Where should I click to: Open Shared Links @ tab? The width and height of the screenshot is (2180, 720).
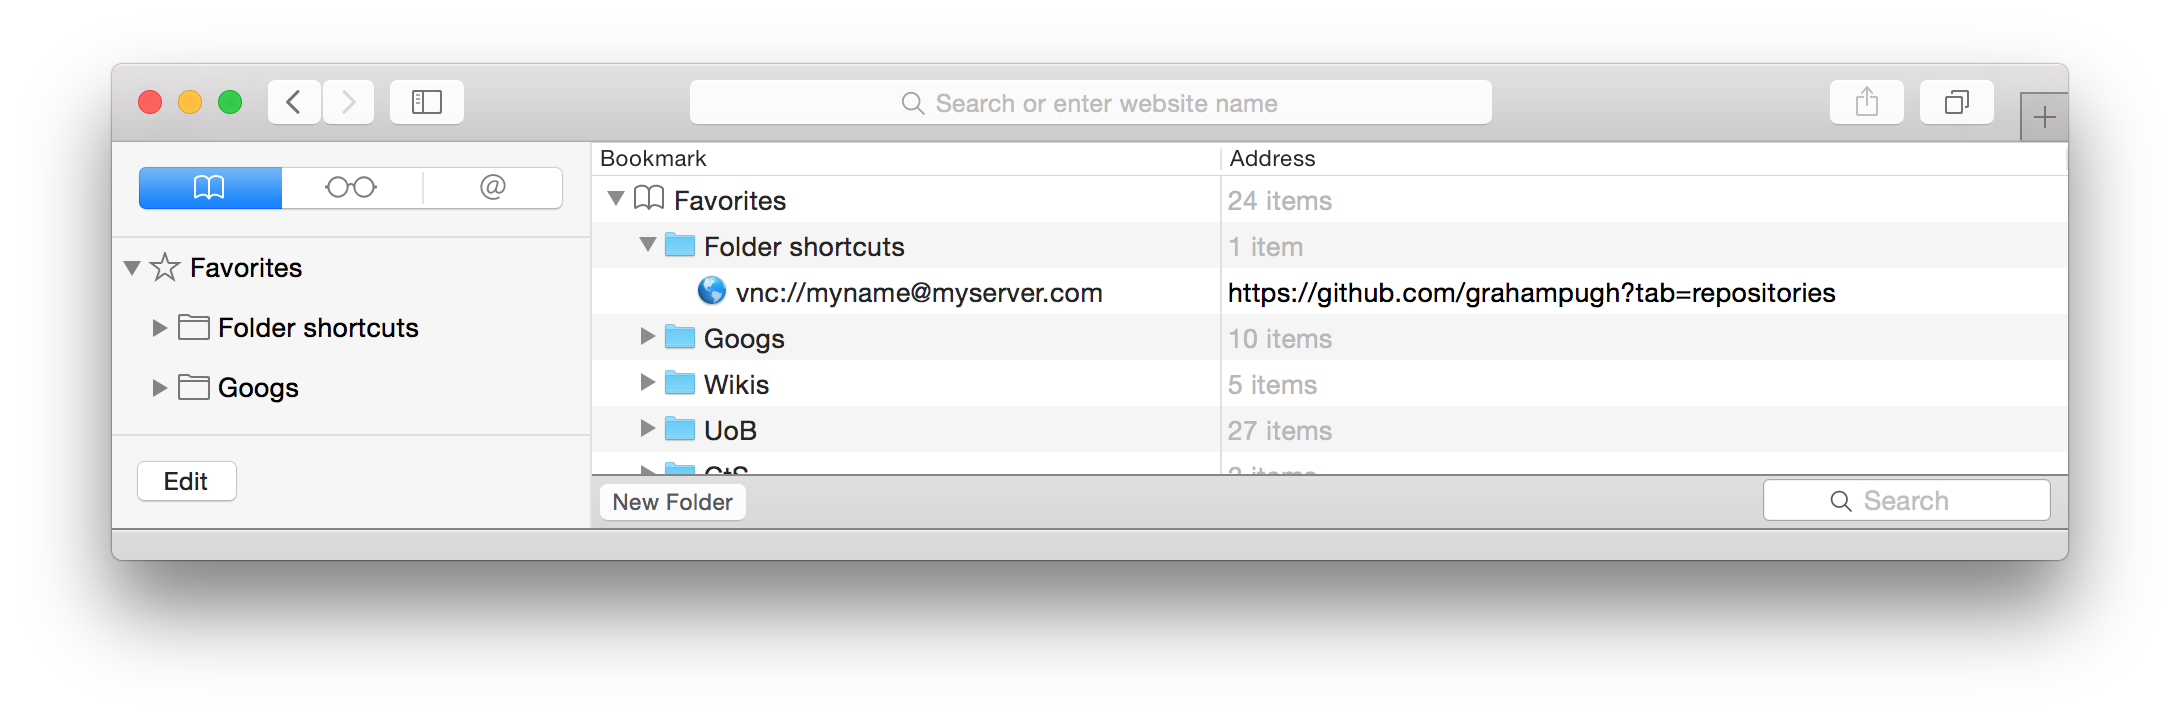coord(493,188)
